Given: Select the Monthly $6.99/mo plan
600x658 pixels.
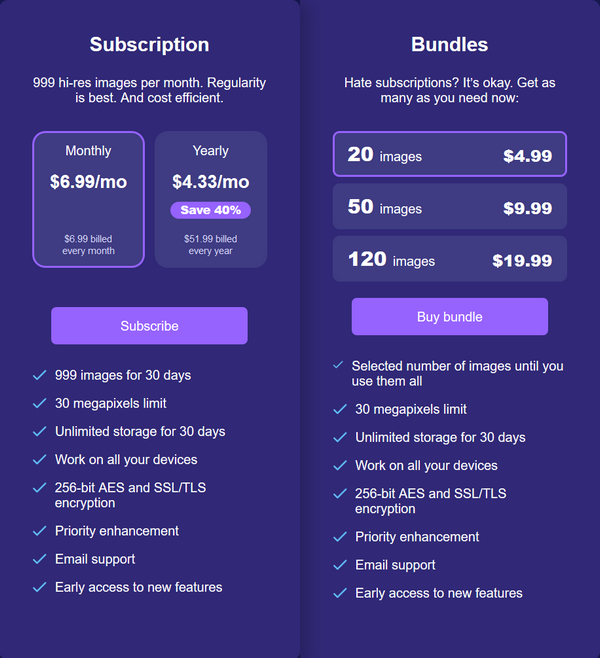Looking at the screenshot, I should tap(89, 199).
